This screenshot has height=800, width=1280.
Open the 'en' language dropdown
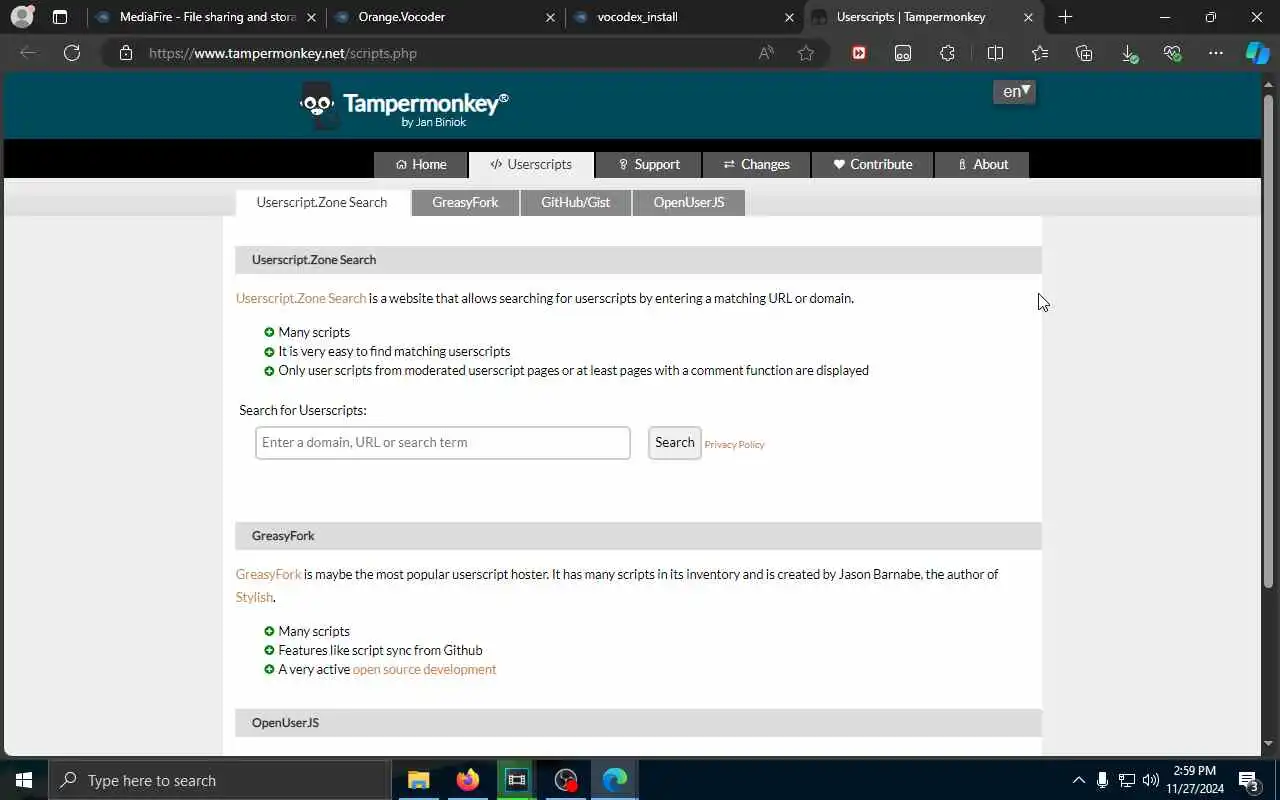click(x=1014, y=92)
